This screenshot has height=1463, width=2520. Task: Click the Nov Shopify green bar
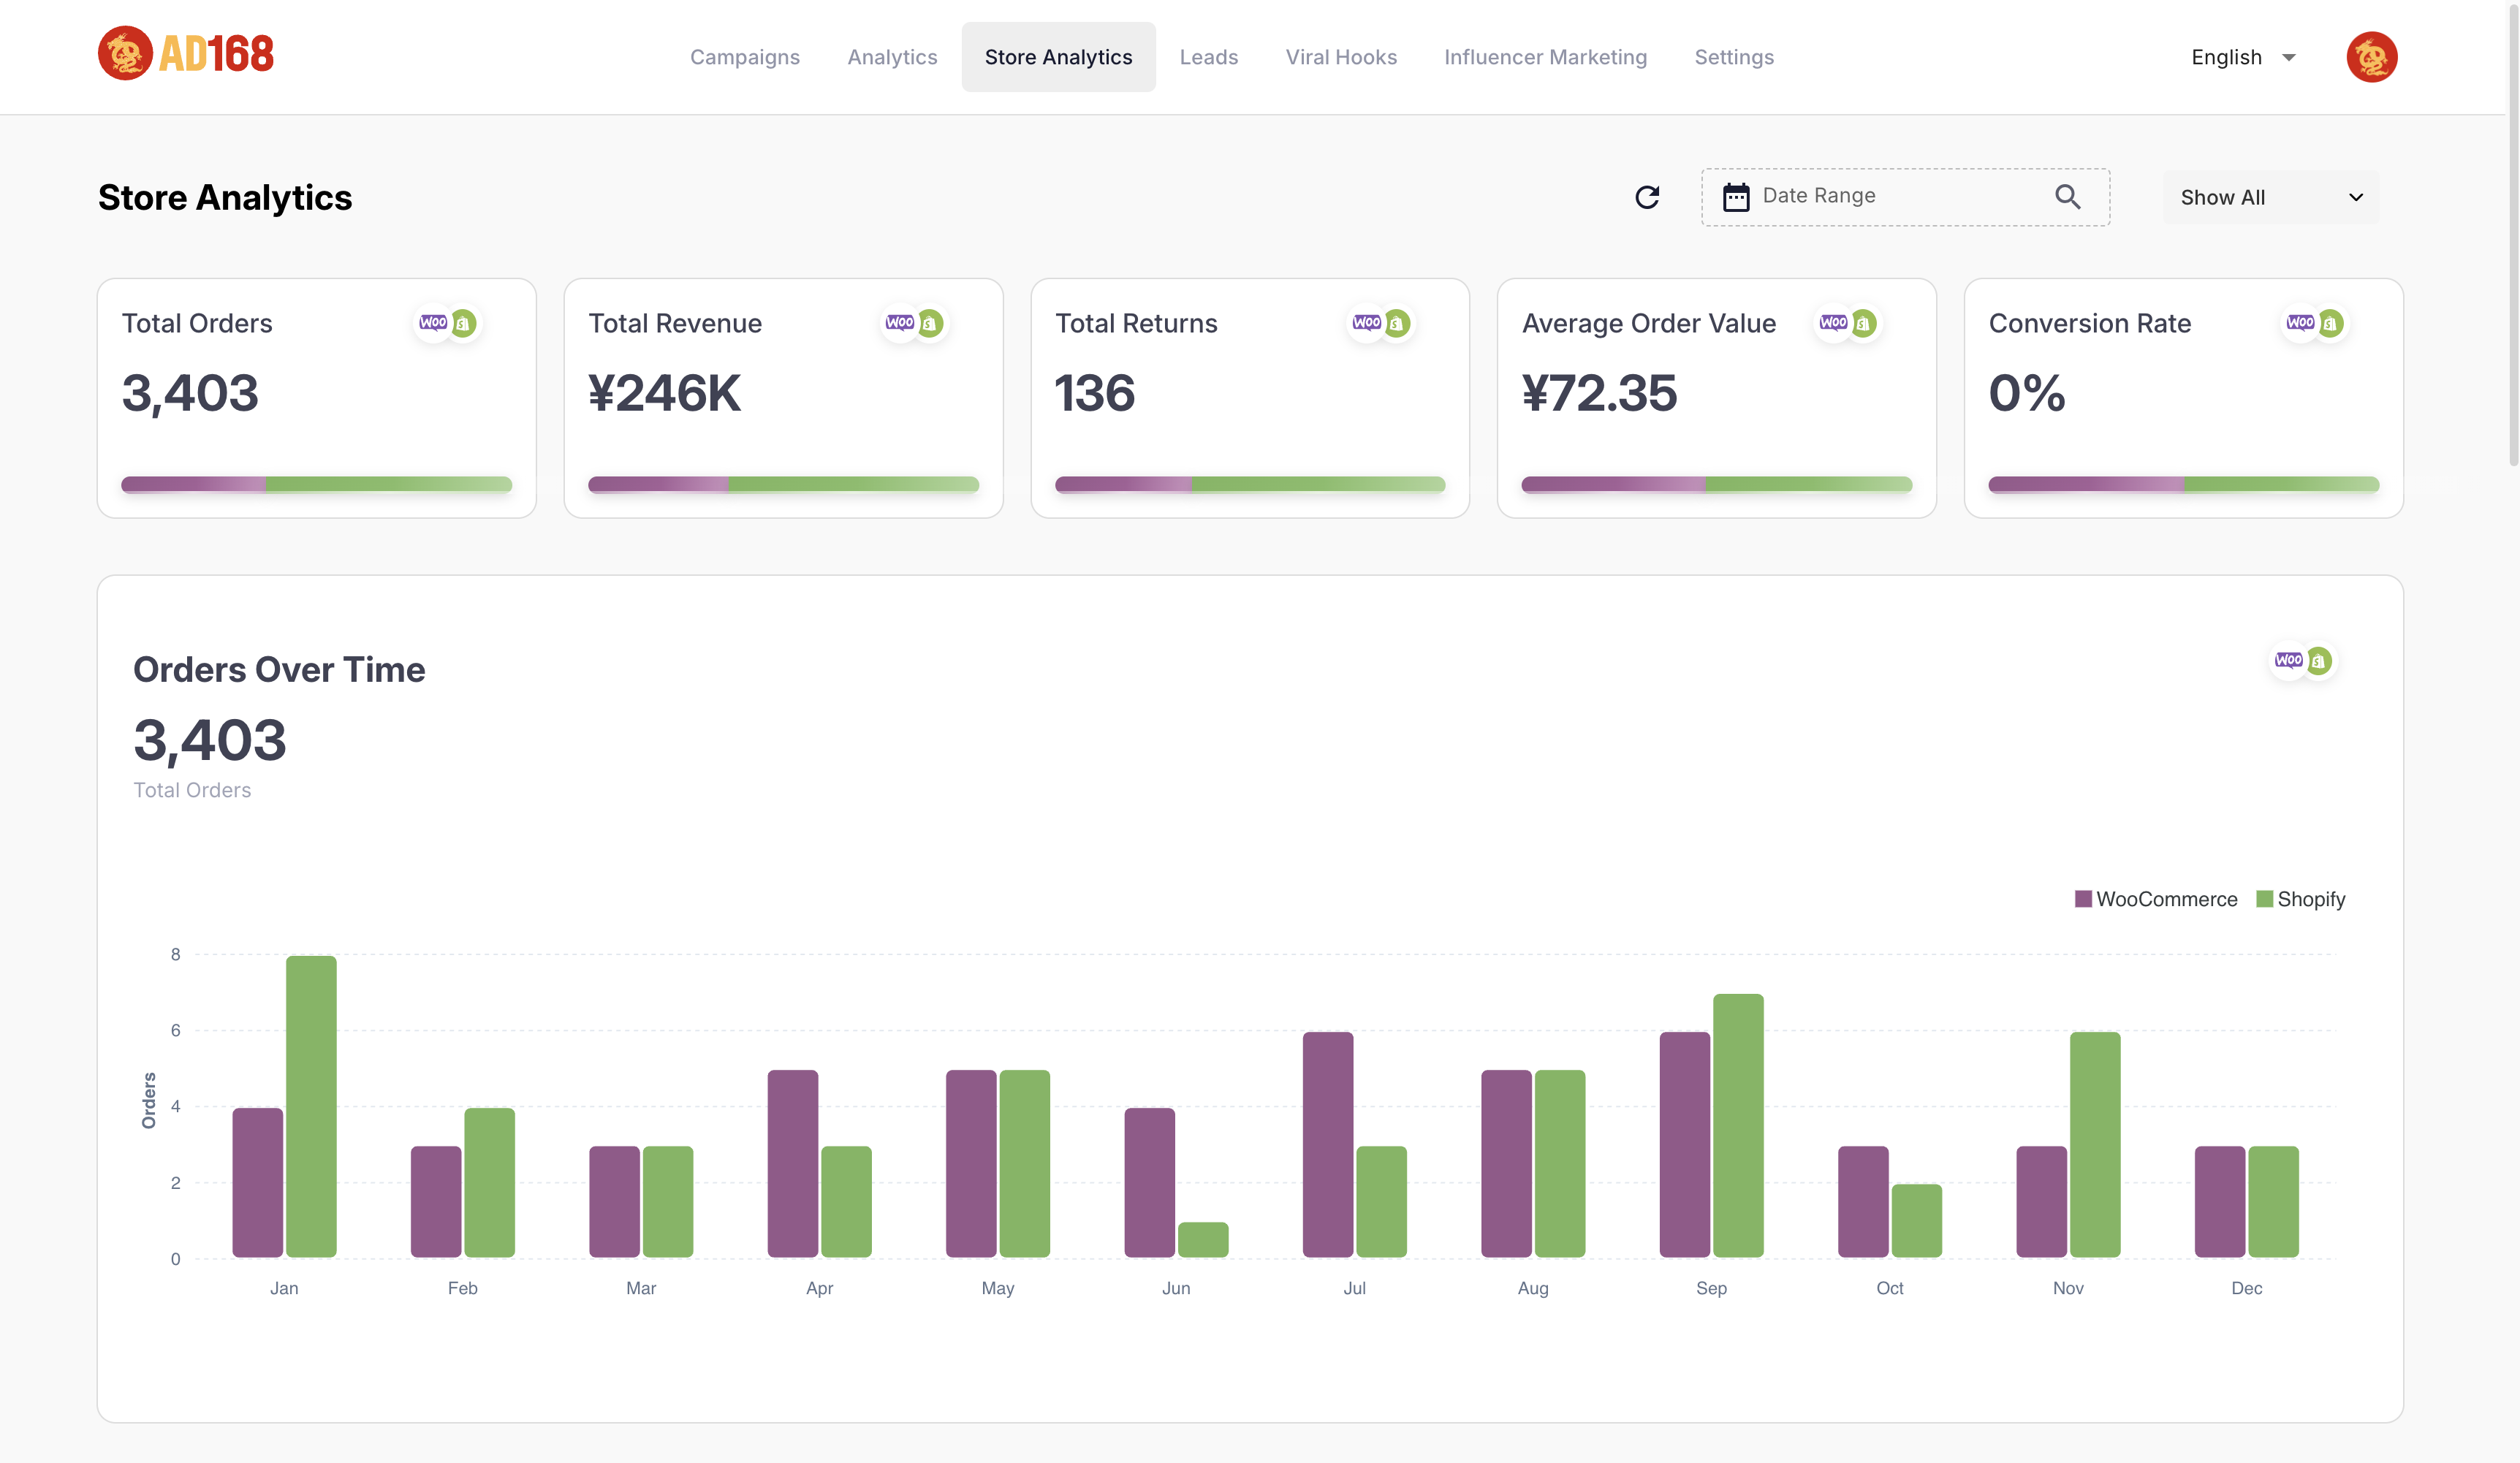(x=2095, y=1144)
